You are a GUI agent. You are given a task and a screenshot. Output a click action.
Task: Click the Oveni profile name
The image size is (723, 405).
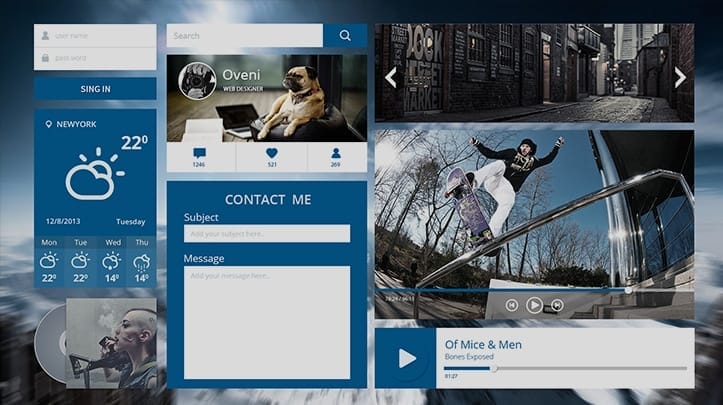click(x=241, y=76)
